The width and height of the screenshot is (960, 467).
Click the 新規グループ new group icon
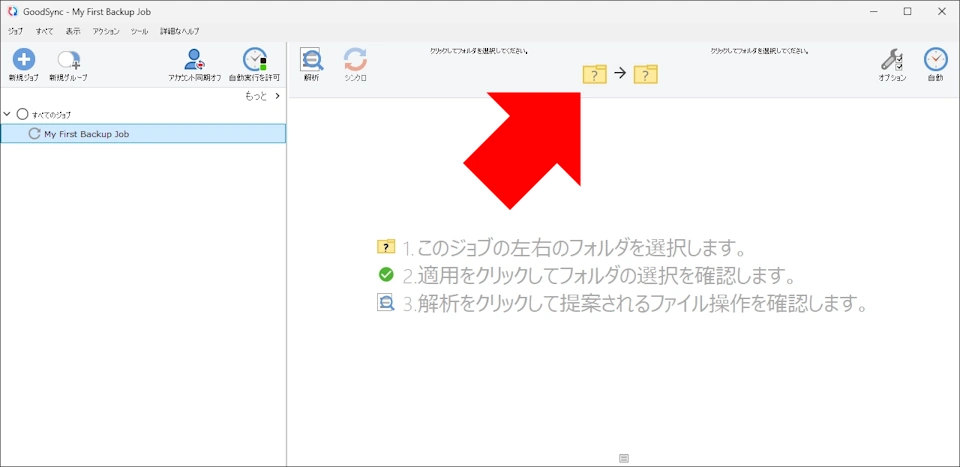69,60
